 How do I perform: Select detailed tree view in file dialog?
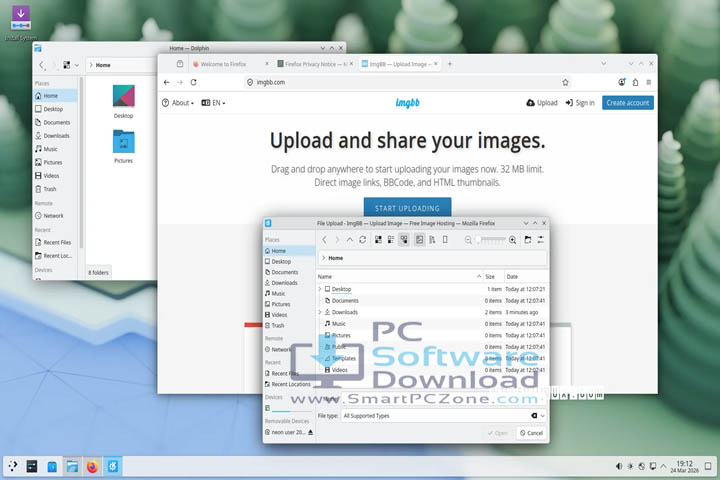404,240
